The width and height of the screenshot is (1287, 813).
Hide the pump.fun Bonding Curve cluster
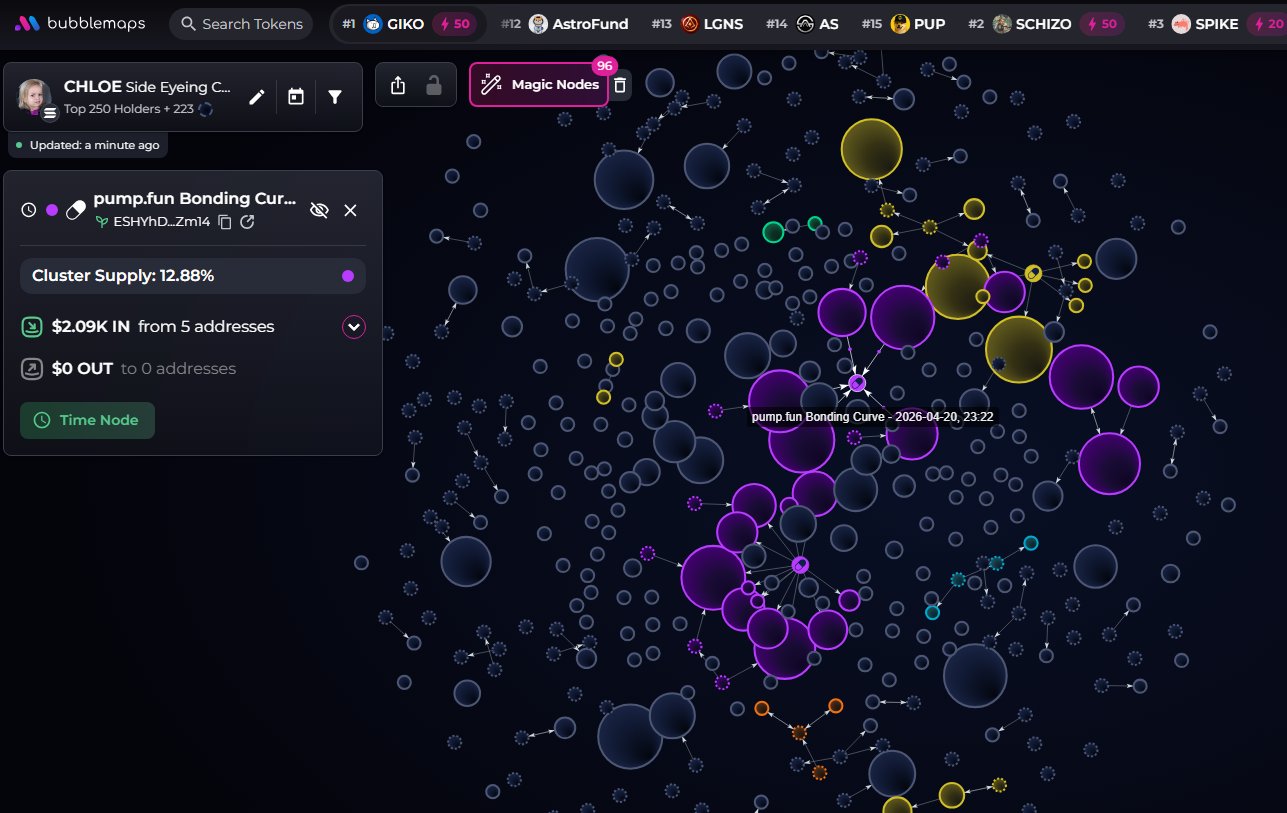[x=319, y=210]
